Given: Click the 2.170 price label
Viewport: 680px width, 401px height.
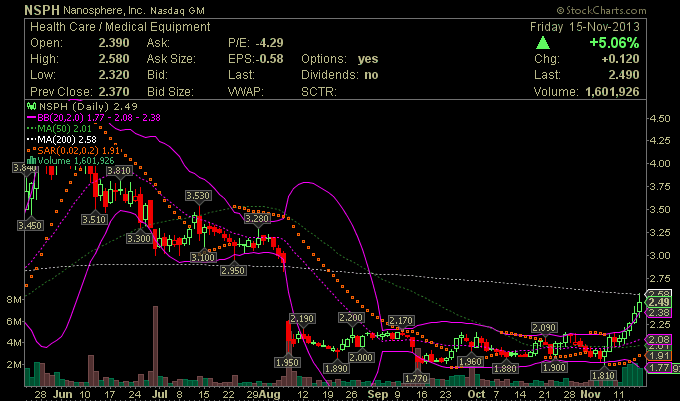Looking at the screenshot, I should point(401,321).
